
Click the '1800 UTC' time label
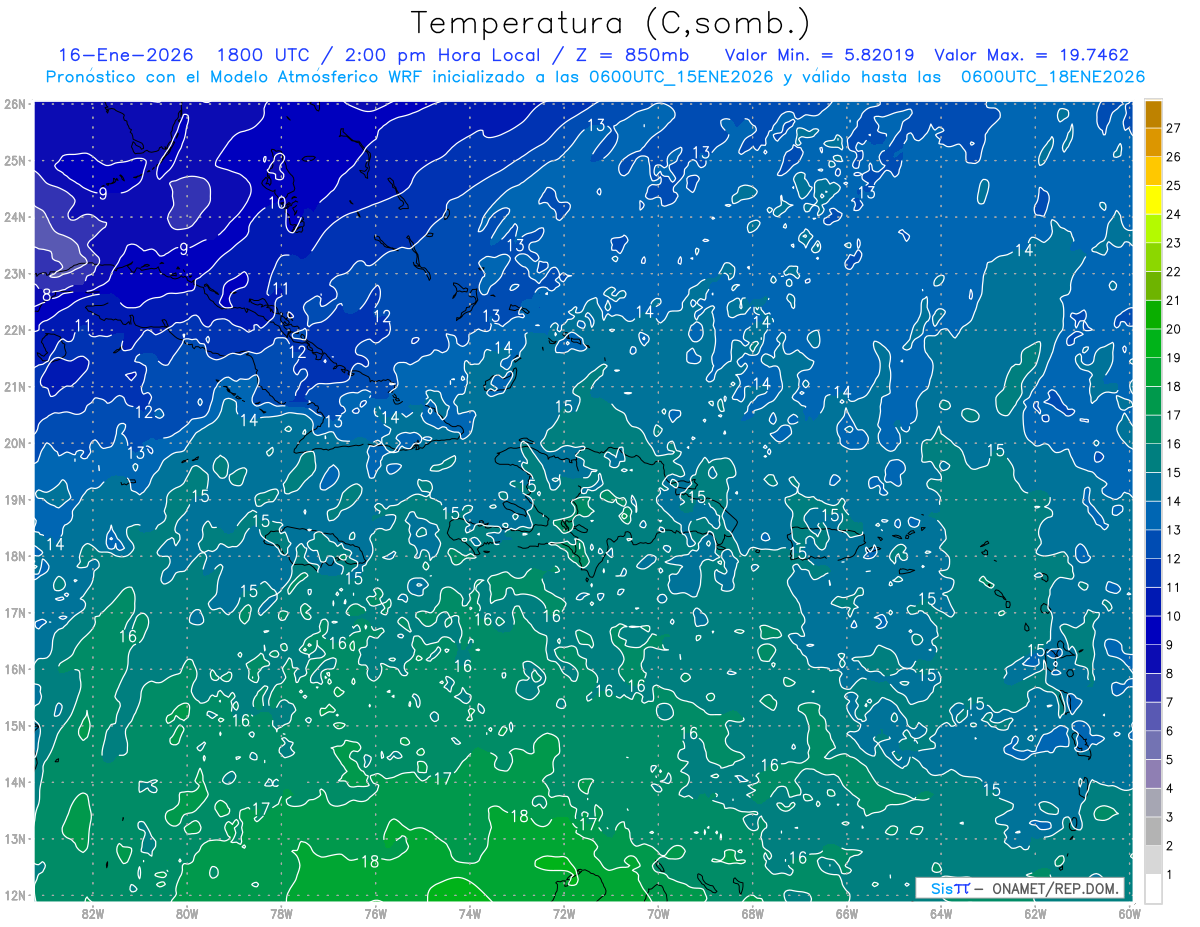coord(266,55)
